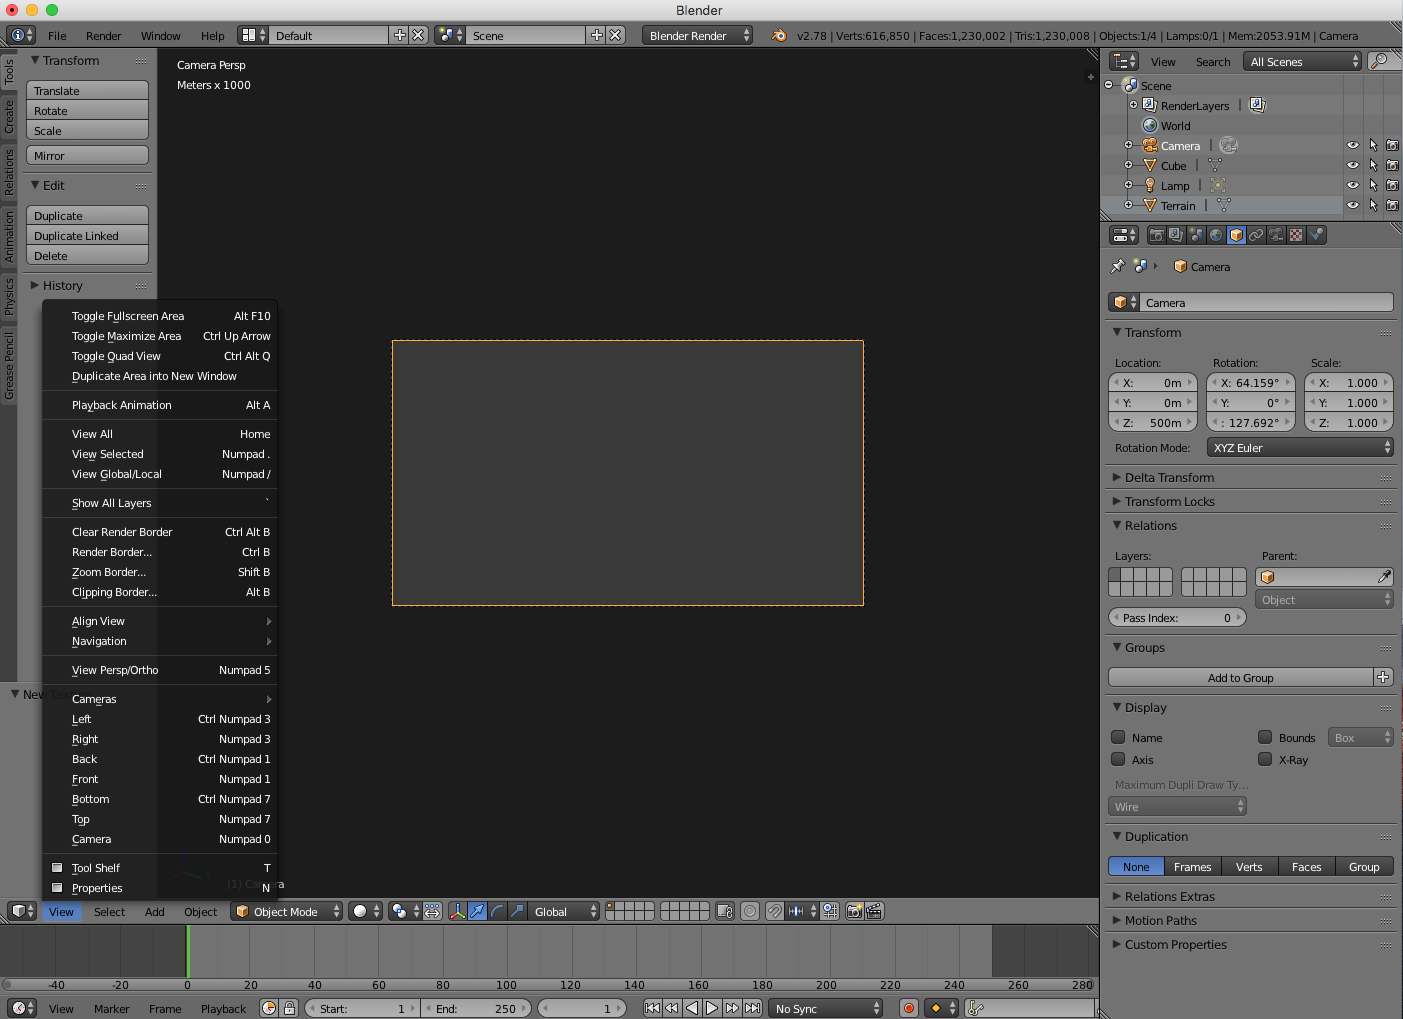Viewport: 1403px width, 1019px height.
Task: Choose View Selected from View menu
Action: tap(159, 454)
